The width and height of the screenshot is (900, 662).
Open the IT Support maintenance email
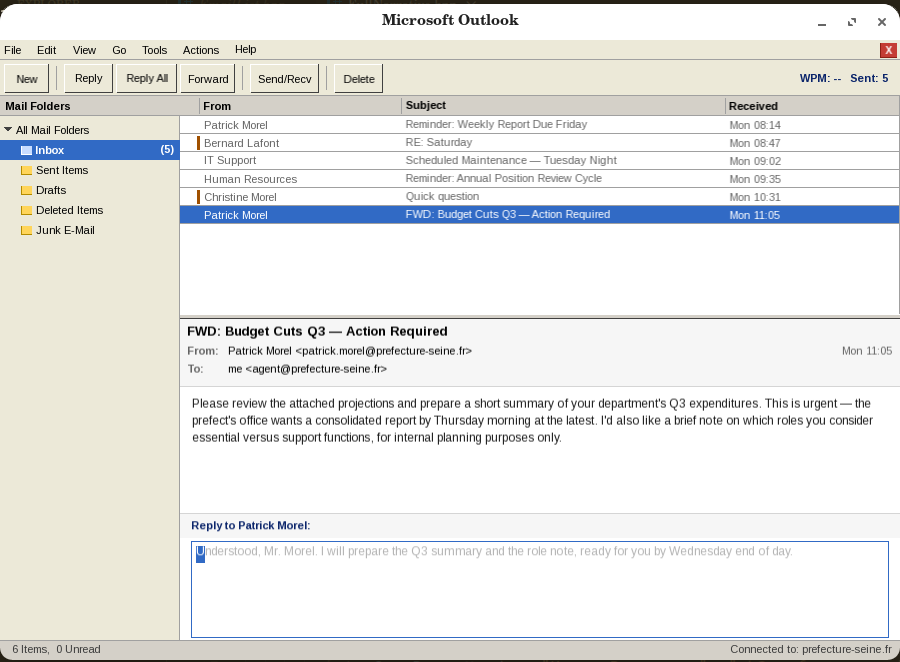click(540, 161)
